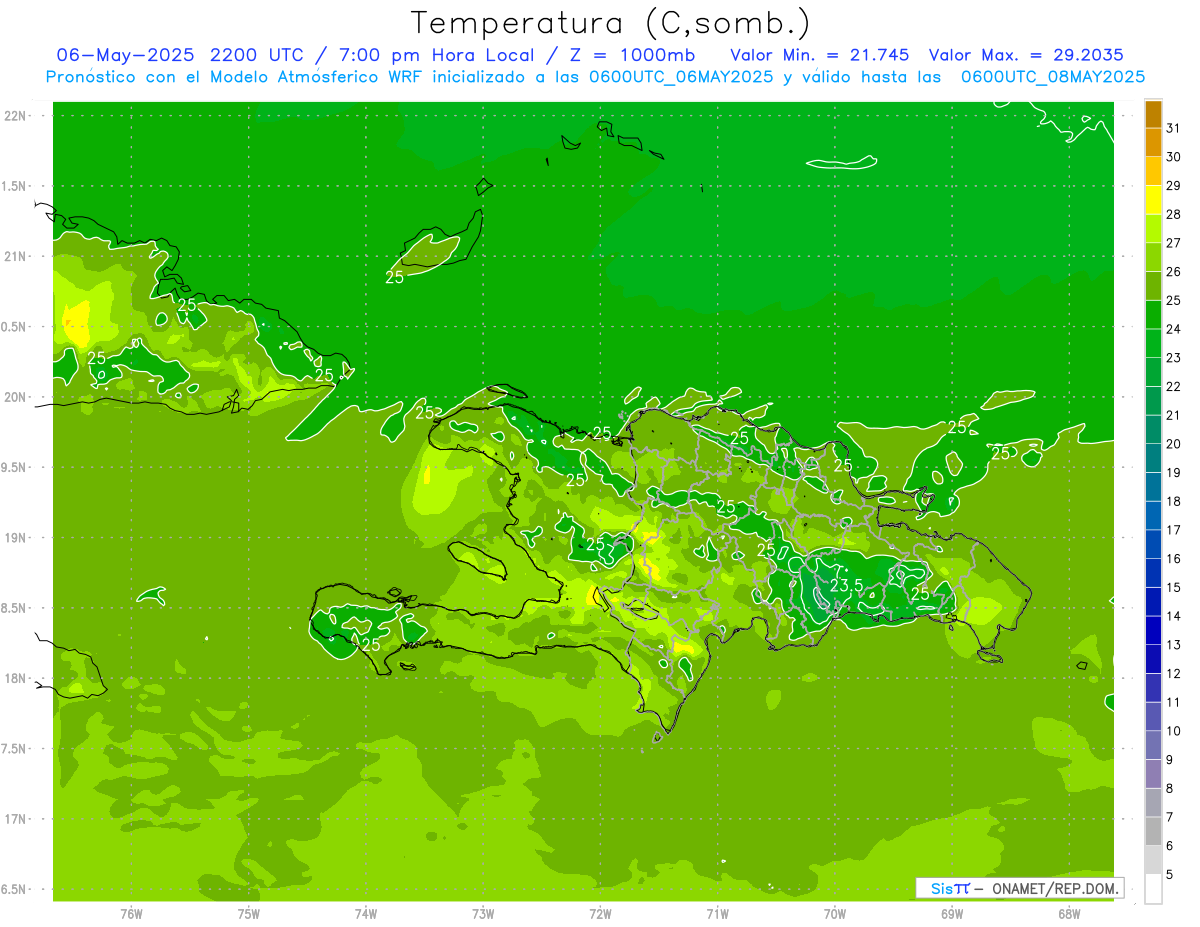Click the legend value '29'
1200x927 pixels.
(x=1174, y=185)
